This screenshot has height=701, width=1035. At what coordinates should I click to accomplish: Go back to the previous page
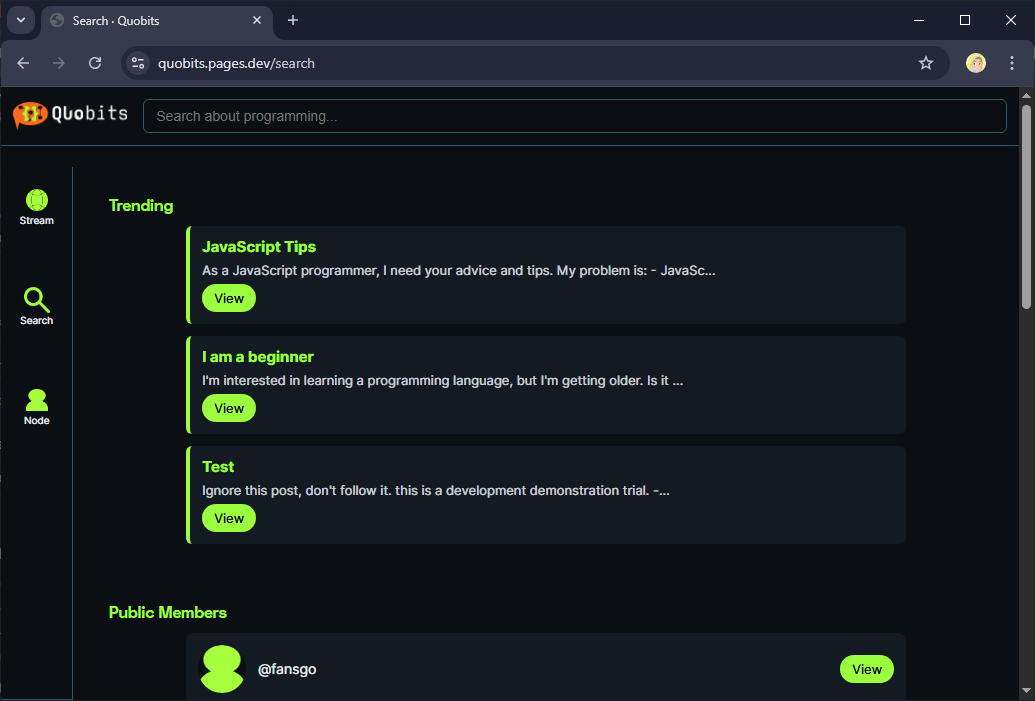click(23, 63)
